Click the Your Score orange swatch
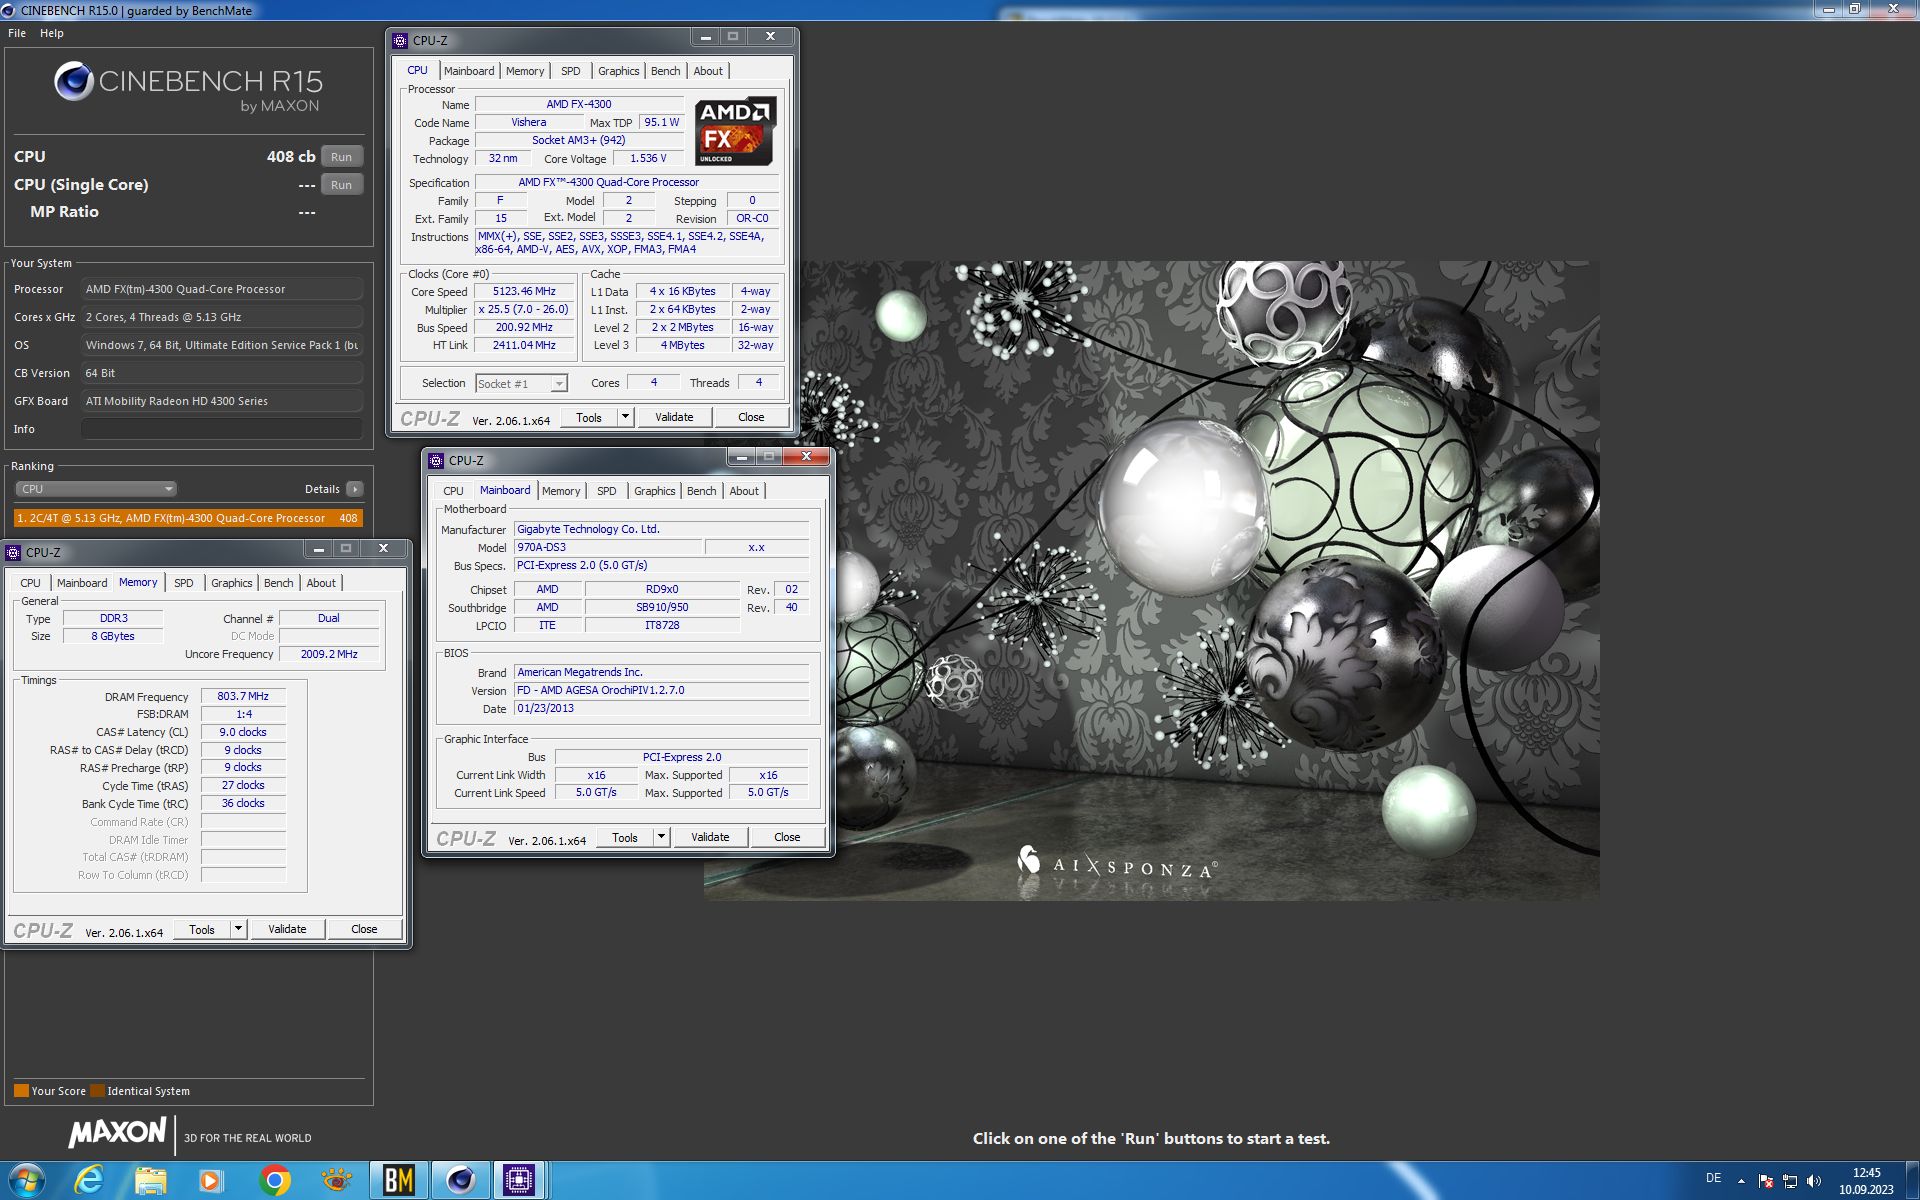 pyautogui.click(x=21, y=1091)
